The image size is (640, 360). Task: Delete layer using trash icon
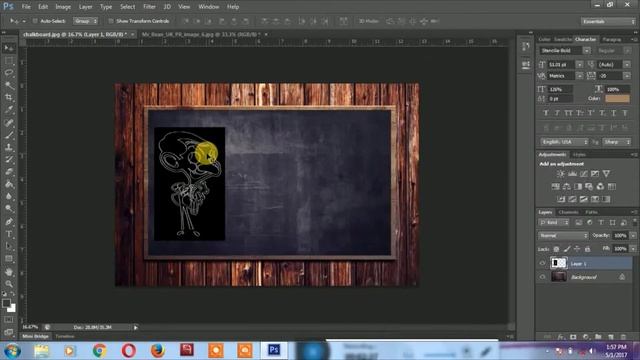coord(623,337)
